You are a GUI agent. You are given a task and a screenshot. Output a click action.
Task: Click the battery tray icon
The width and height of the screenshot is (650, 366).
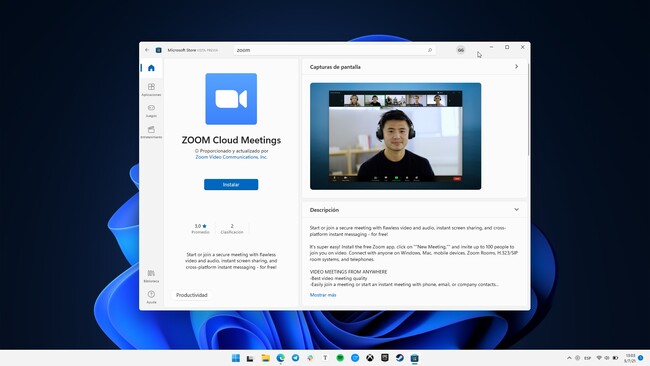click(615, 358)
